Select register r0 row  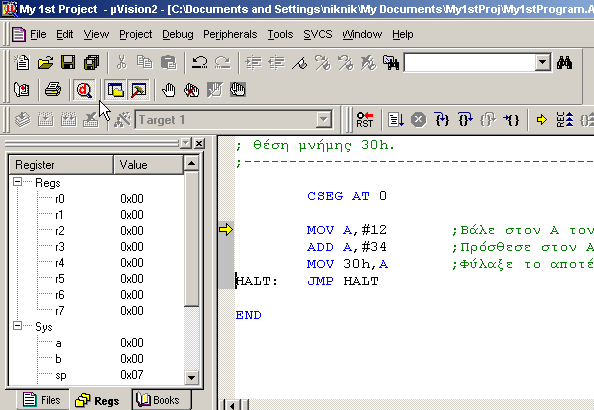pos(97,199)
